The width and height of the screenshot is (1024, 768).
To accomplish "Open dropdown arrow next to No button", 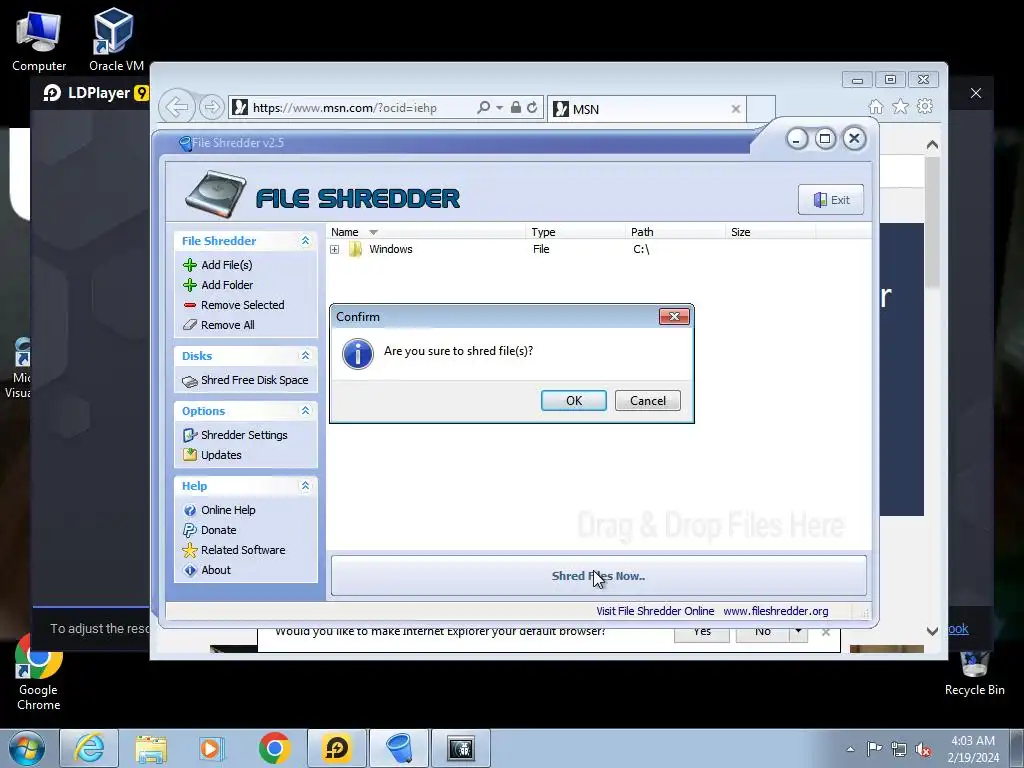I will click(798, 632).
